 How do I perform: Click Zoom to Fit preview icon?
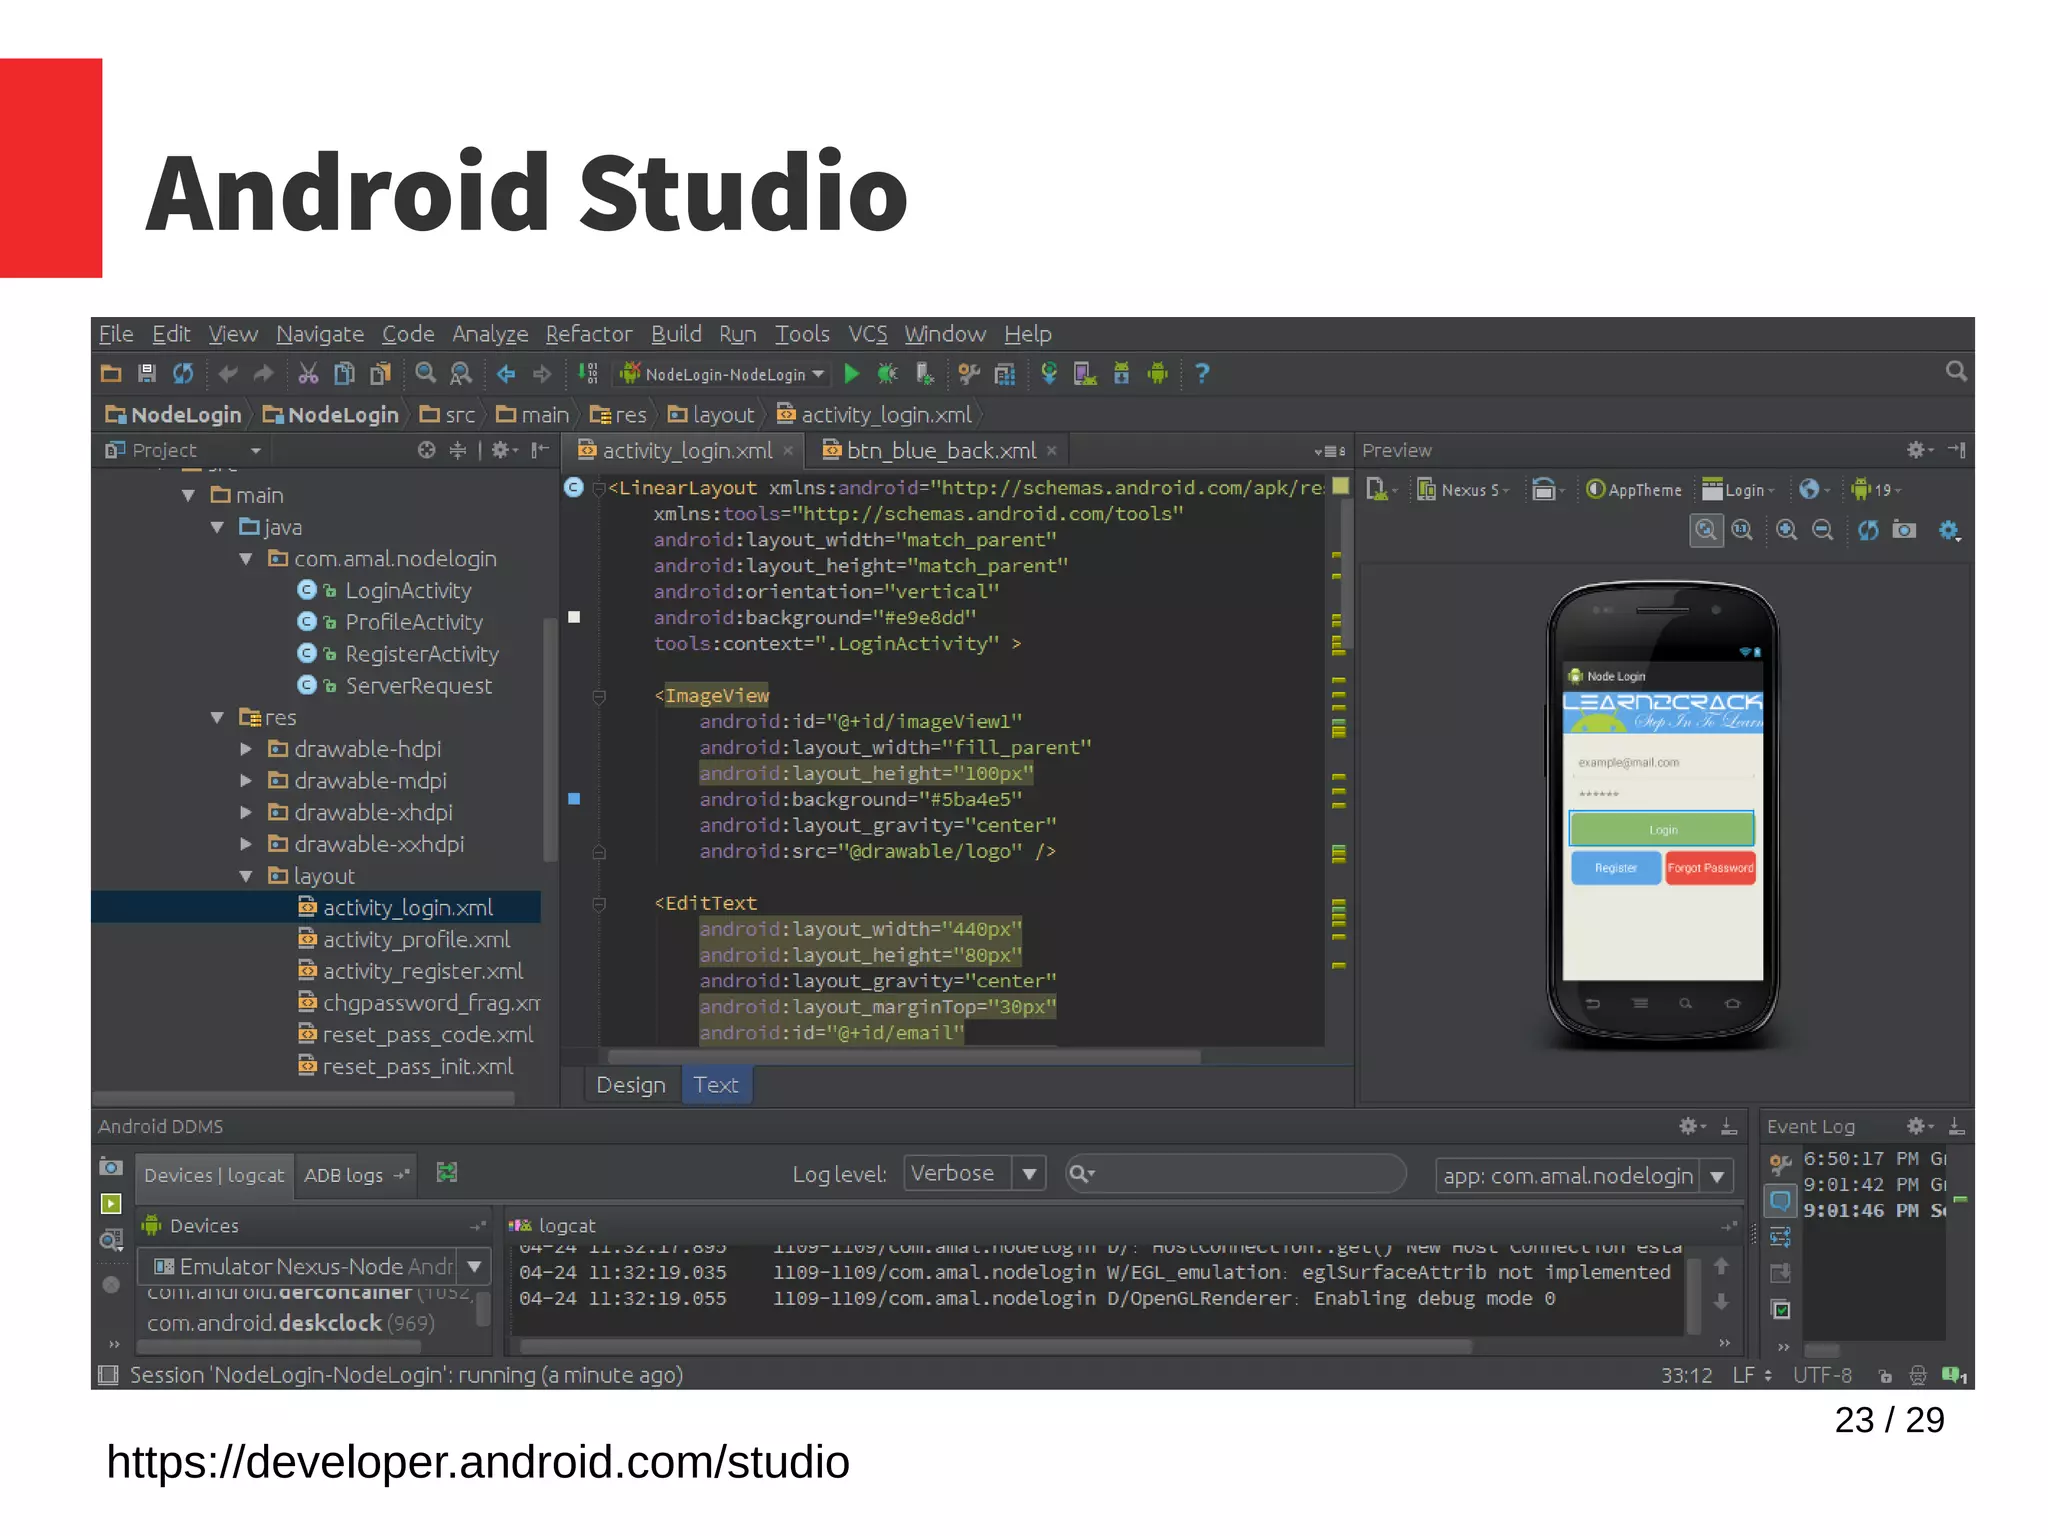1706,530
